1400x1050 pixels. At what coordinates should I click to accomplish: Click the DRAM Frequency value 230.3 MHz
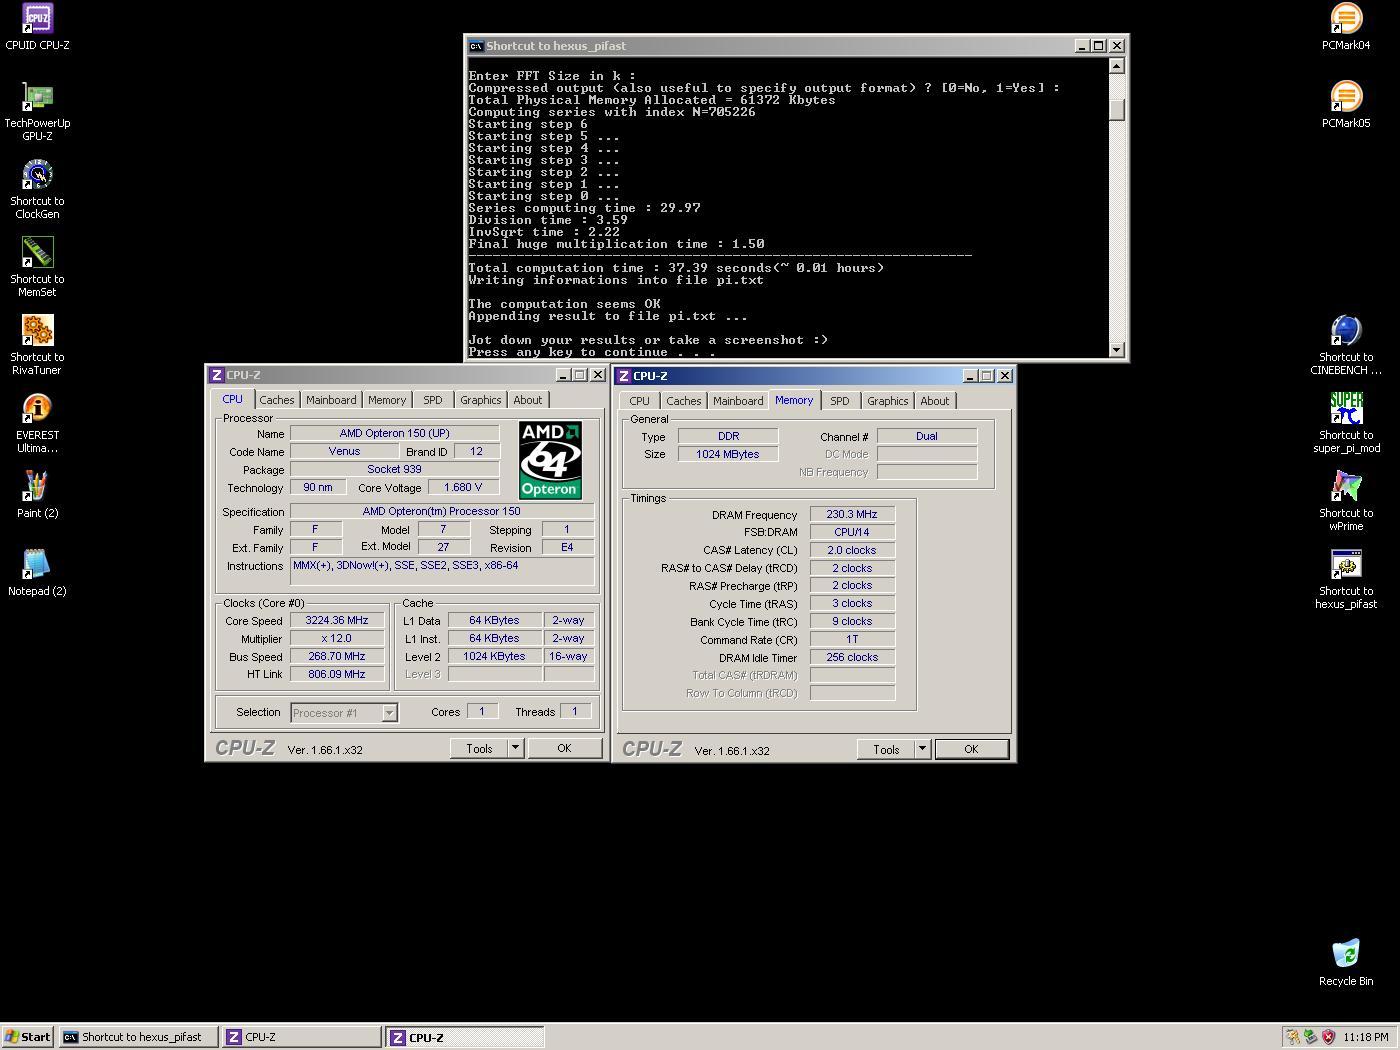point(852,514)
